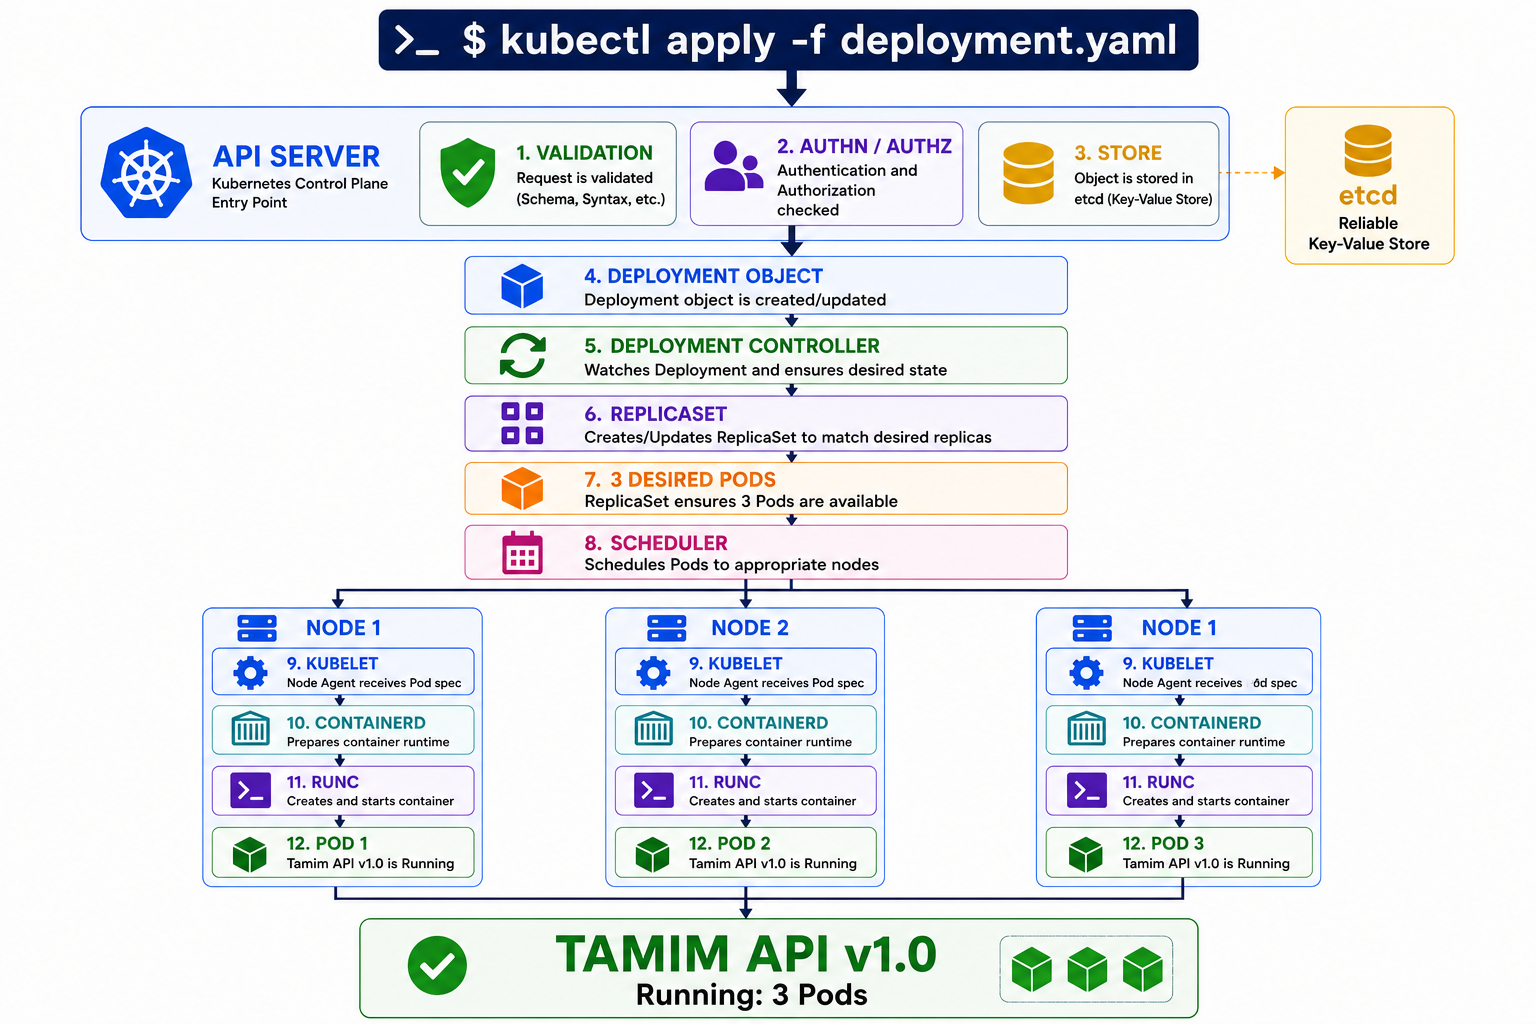Image resolution: width=1536 pixels, height=1024 pixels.
Task: Click the Runc terminal icon in right Node 1
Action: (1087, 790)
